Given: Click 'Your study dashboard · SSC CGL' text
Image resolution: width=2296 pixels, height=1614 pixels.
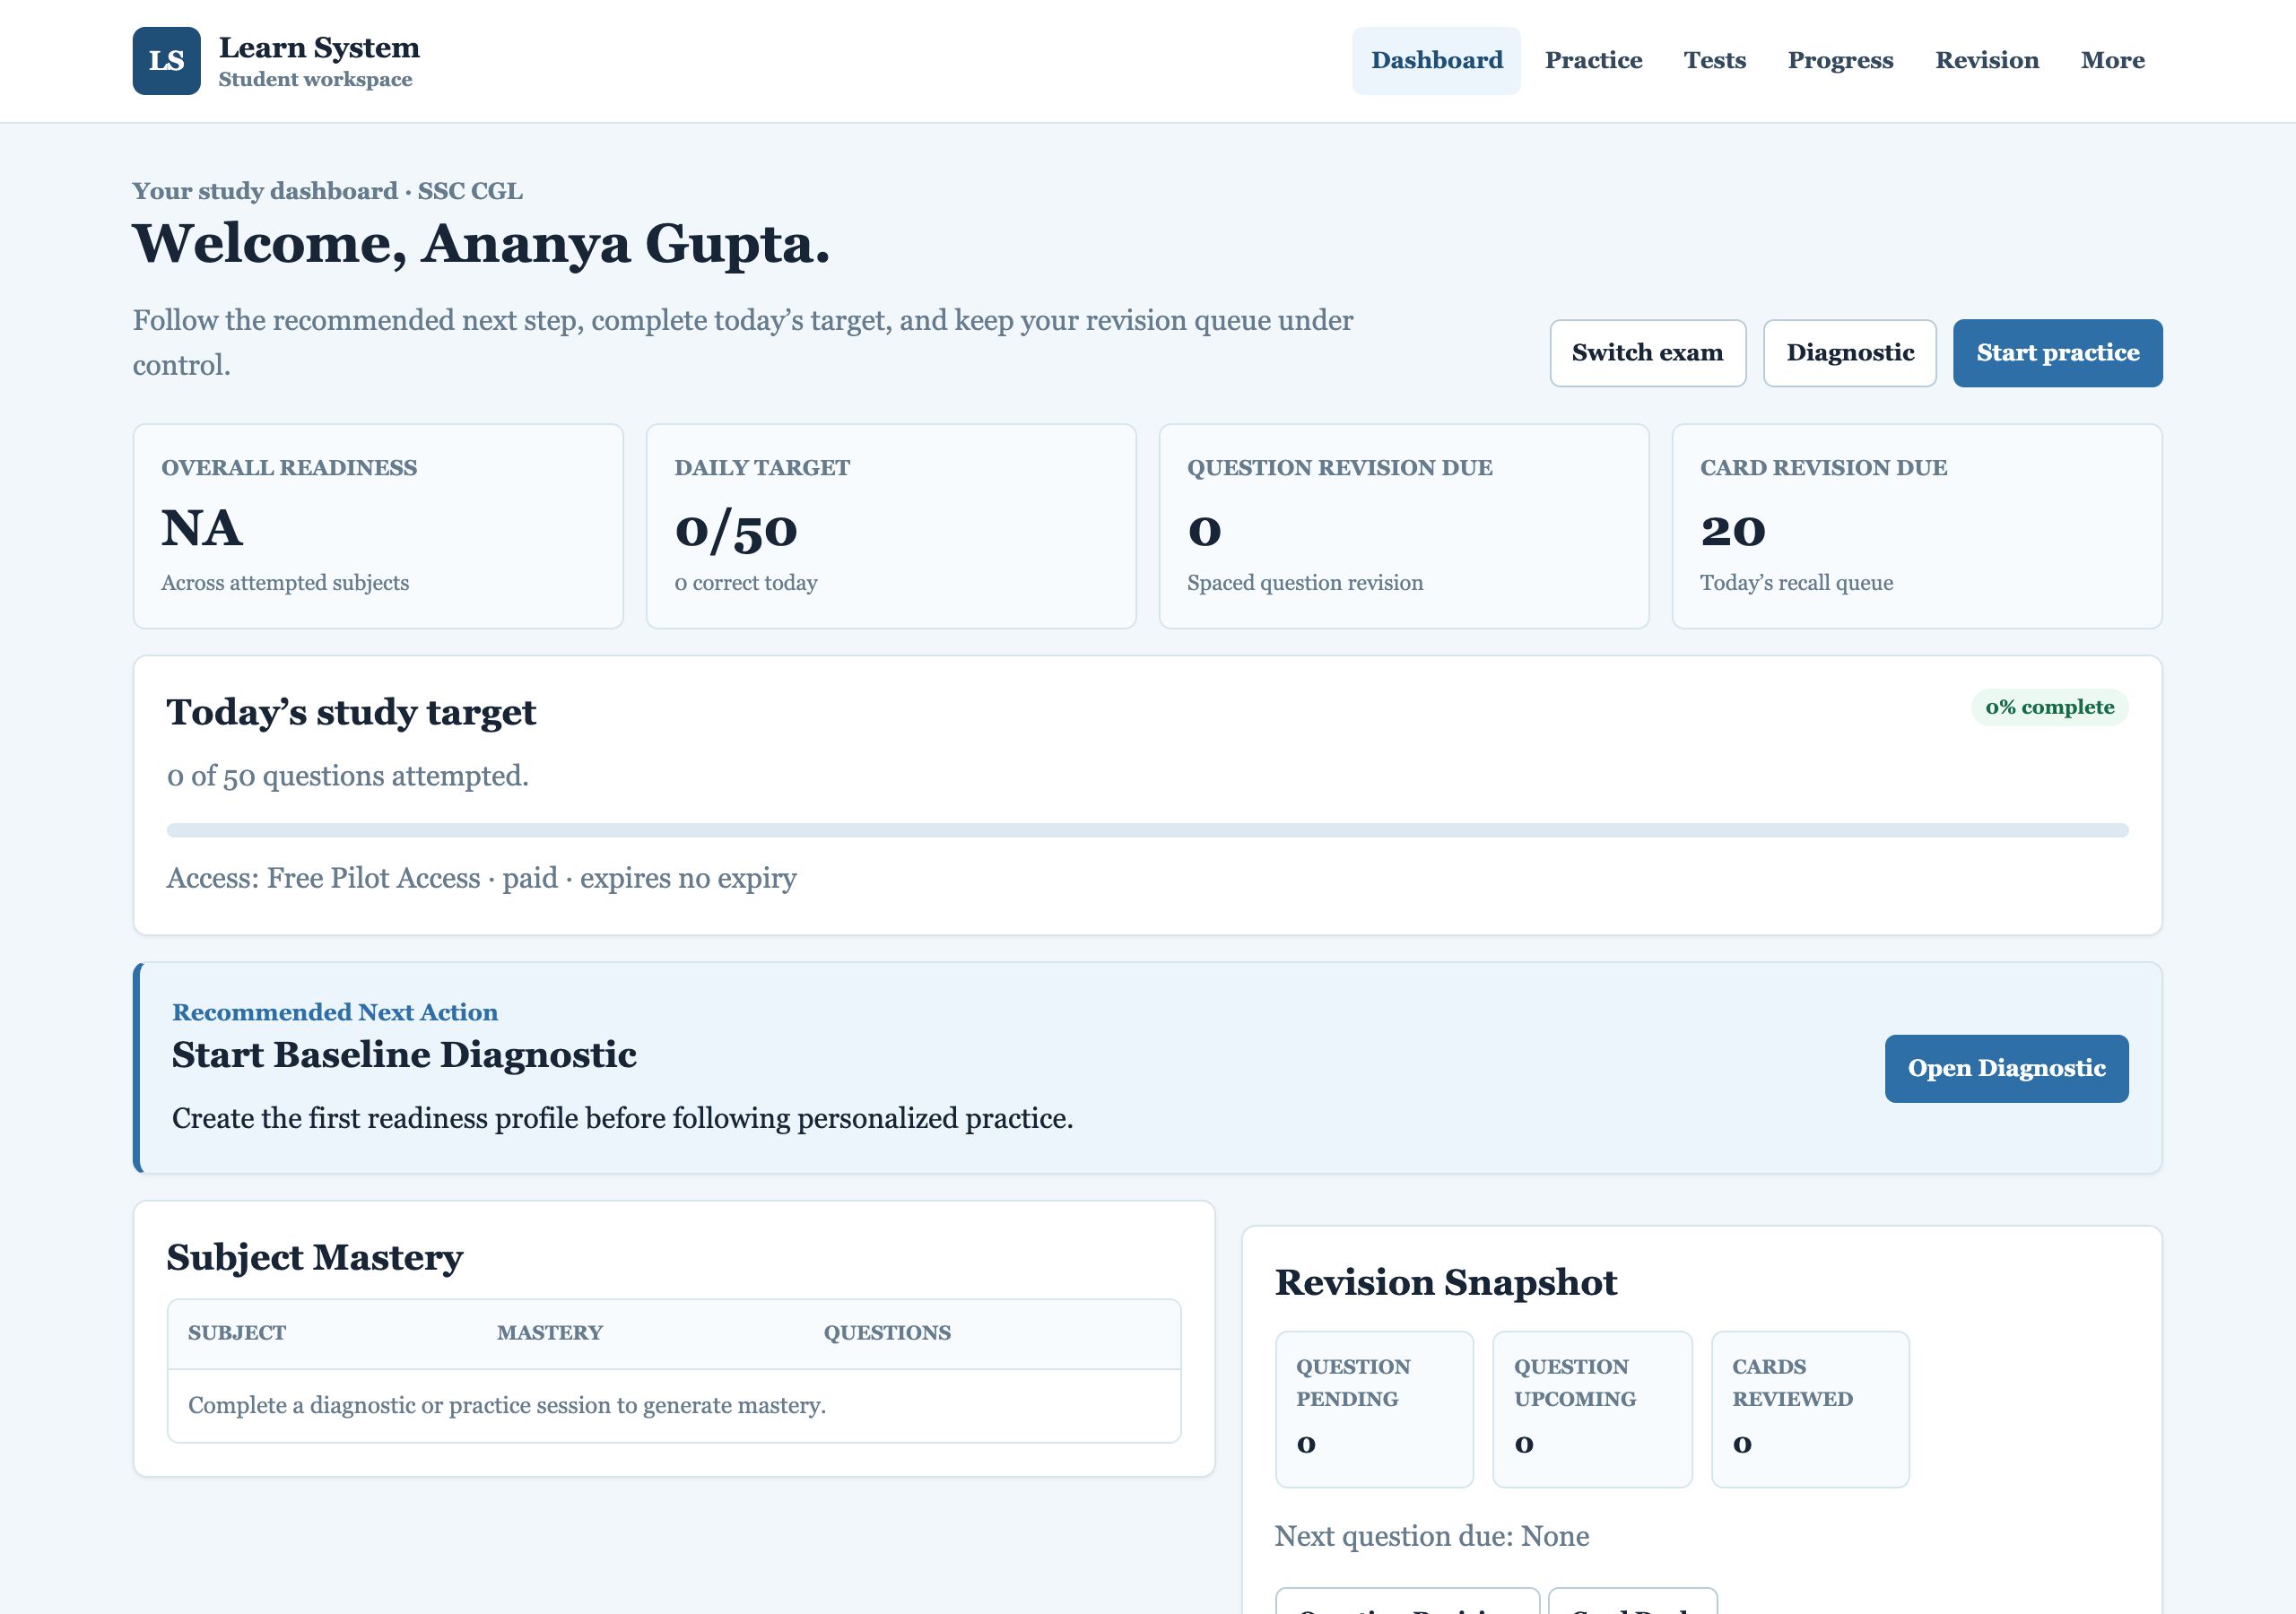Looking at the screenshot, I should point(327,191).
